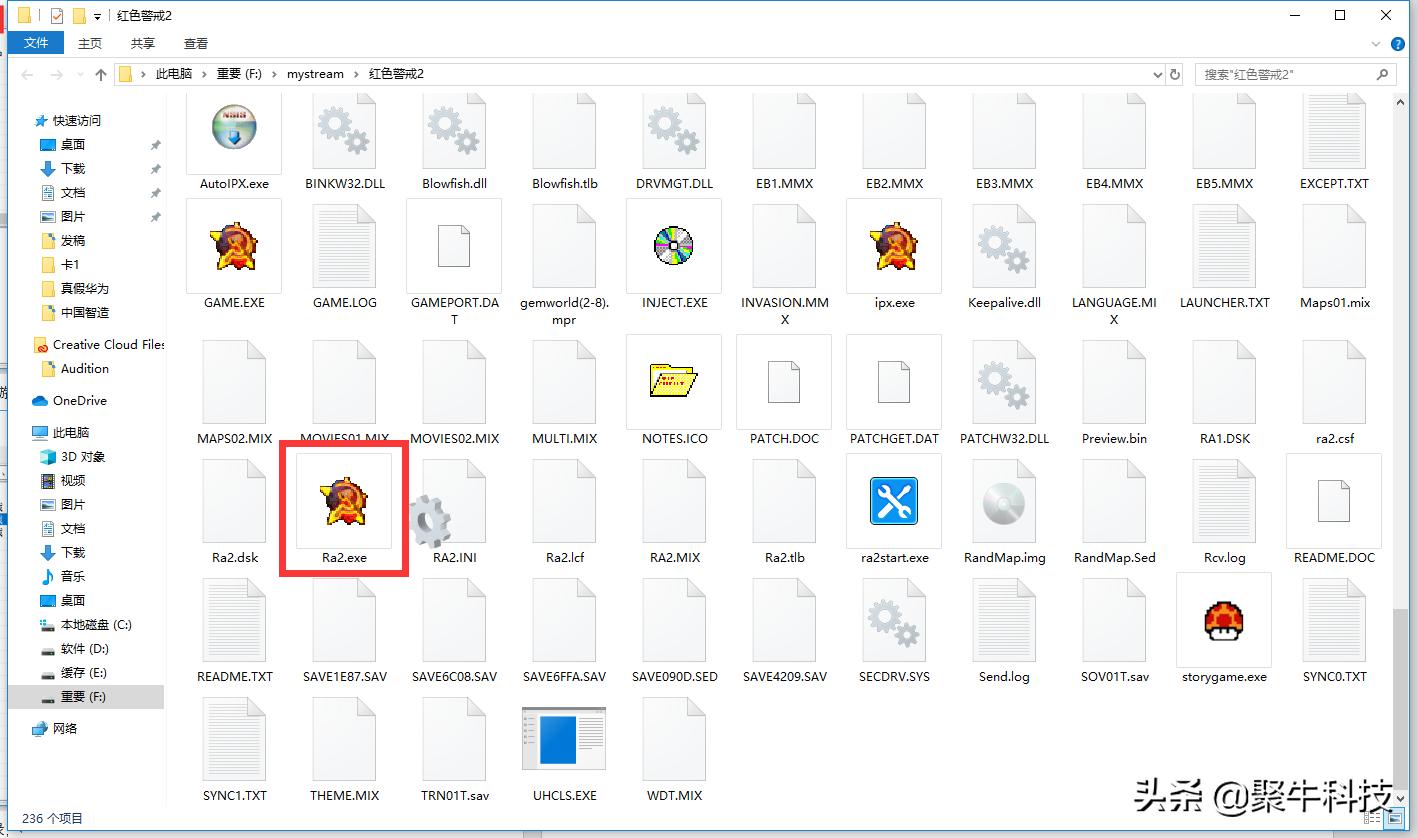Screen dimensions: 1417x838
Task: Select the NOTES.ICO folder icon
Action: (x=674, y=382)
